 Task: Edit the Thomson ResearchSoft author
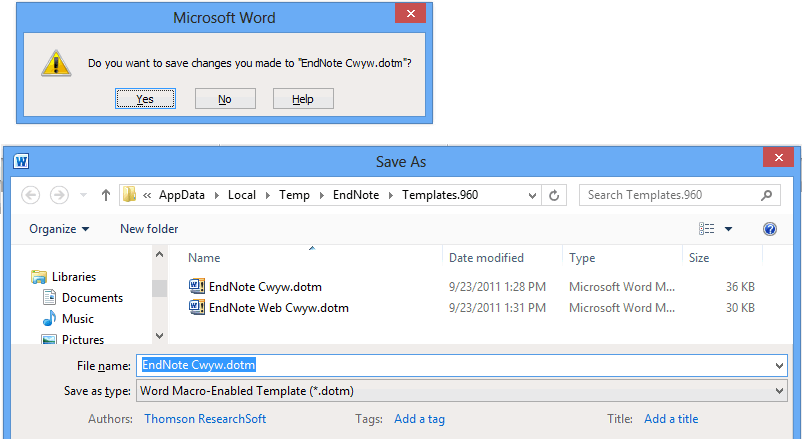tap(205, 419)
